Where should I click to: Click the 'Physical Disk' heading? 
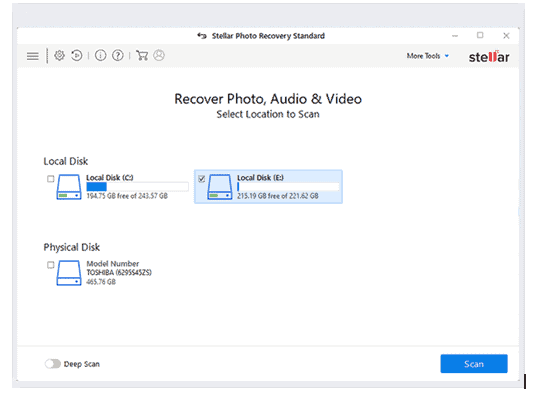click(72, 247)
